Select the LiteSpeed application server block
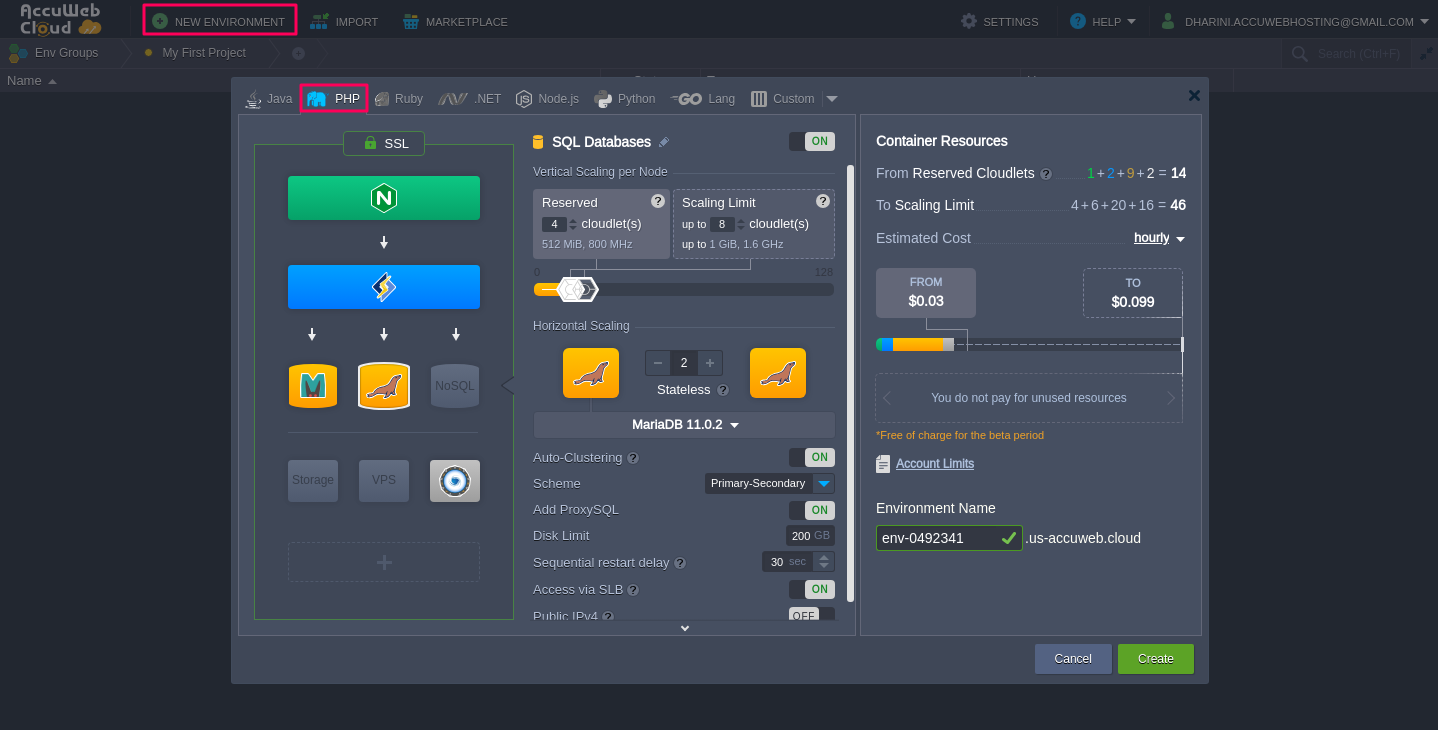This screenshot has width=1438, height=730. click(383, 287)
